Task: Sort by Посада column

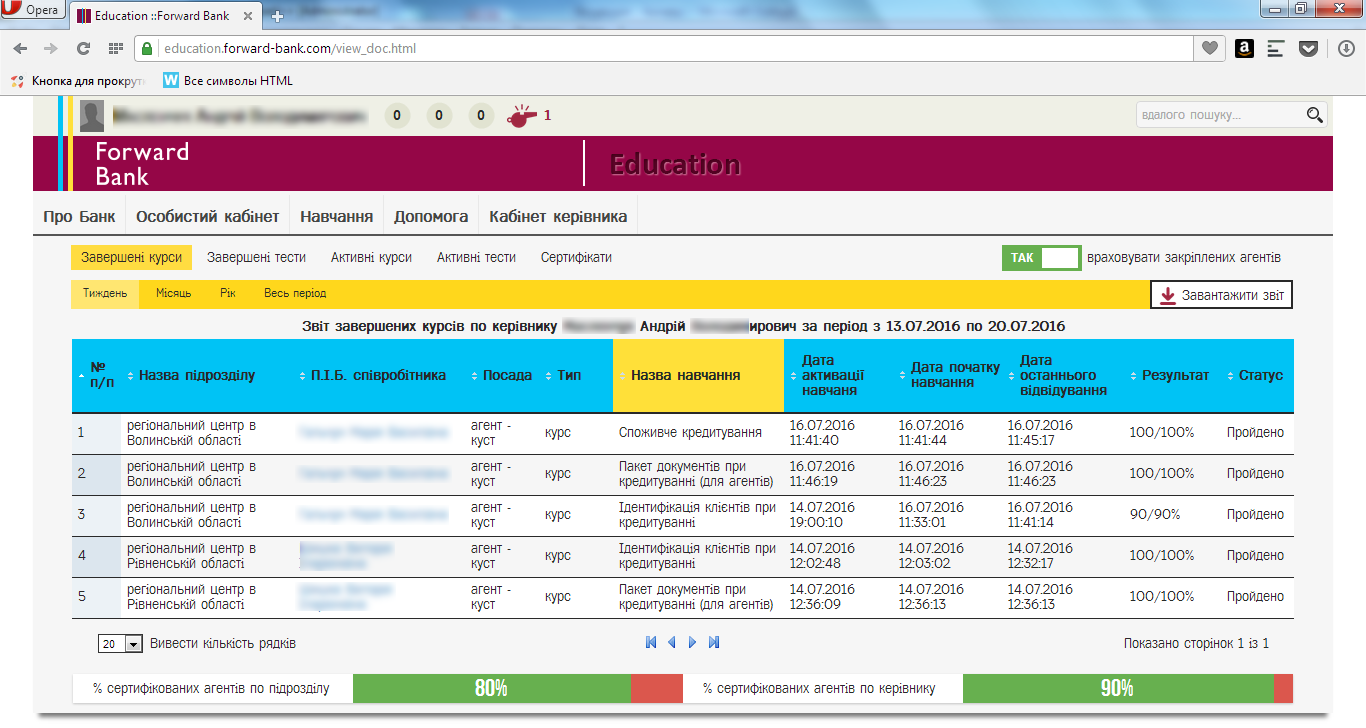Action: (500, 376)
